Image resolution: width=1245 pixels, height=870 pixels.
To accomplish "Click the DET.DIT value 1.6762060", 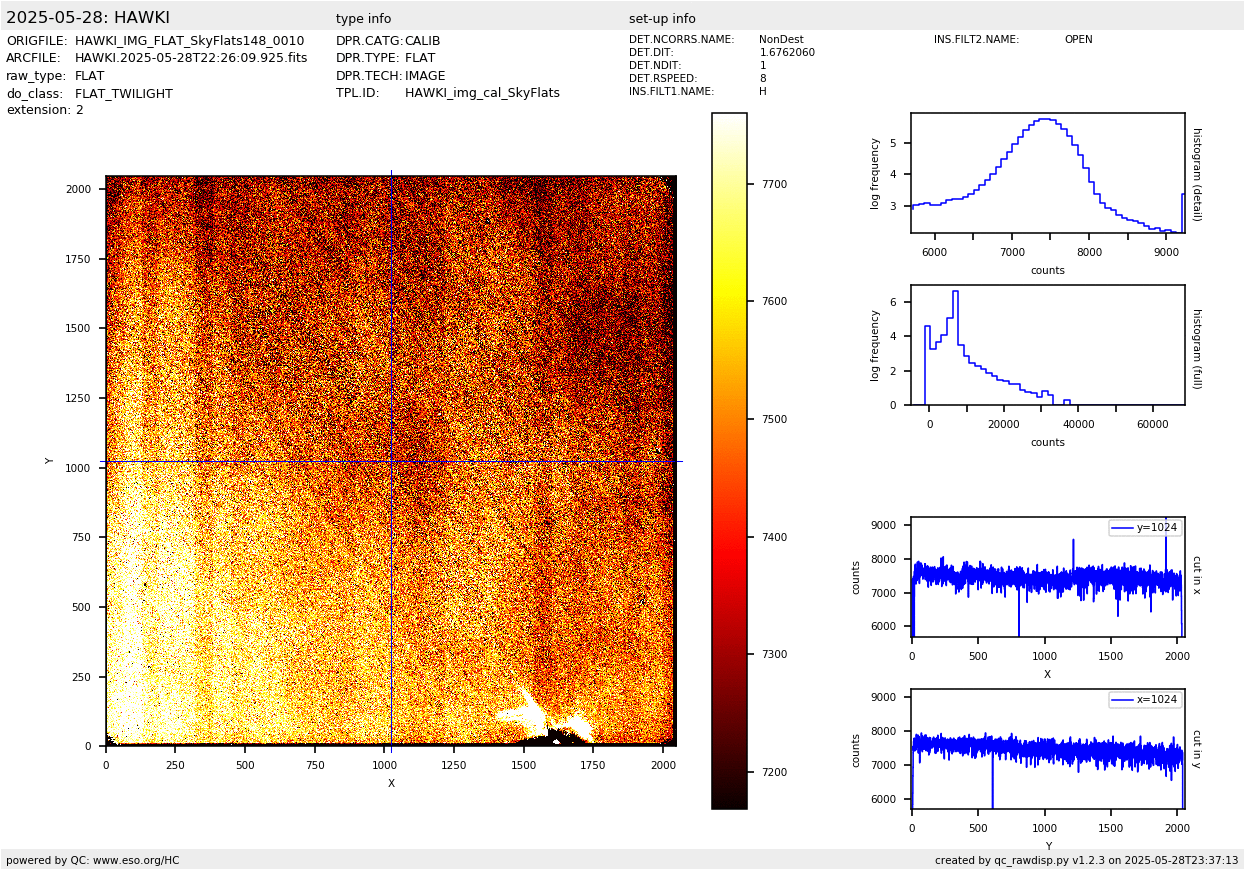I will click(x=787, y=53).
